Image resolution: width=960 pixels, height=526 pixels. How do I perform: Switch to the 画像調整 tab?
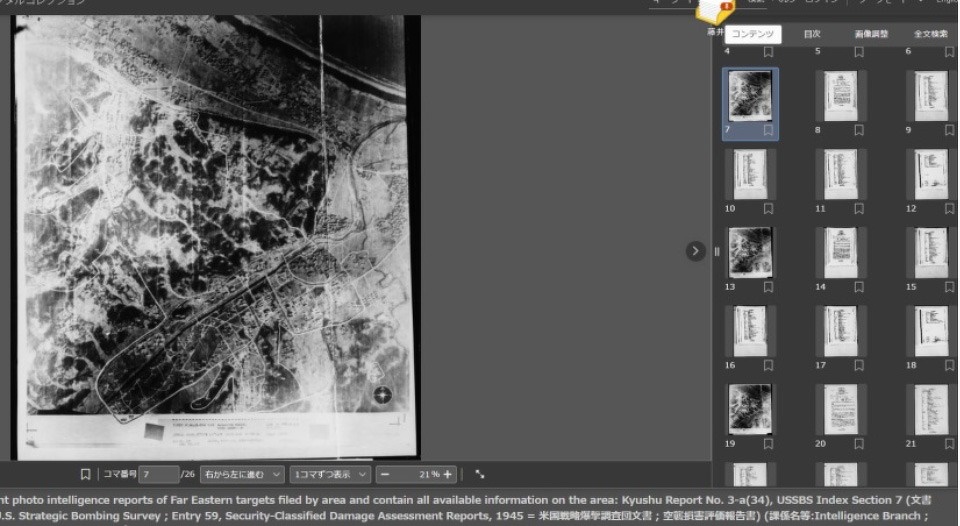(869, 34)
